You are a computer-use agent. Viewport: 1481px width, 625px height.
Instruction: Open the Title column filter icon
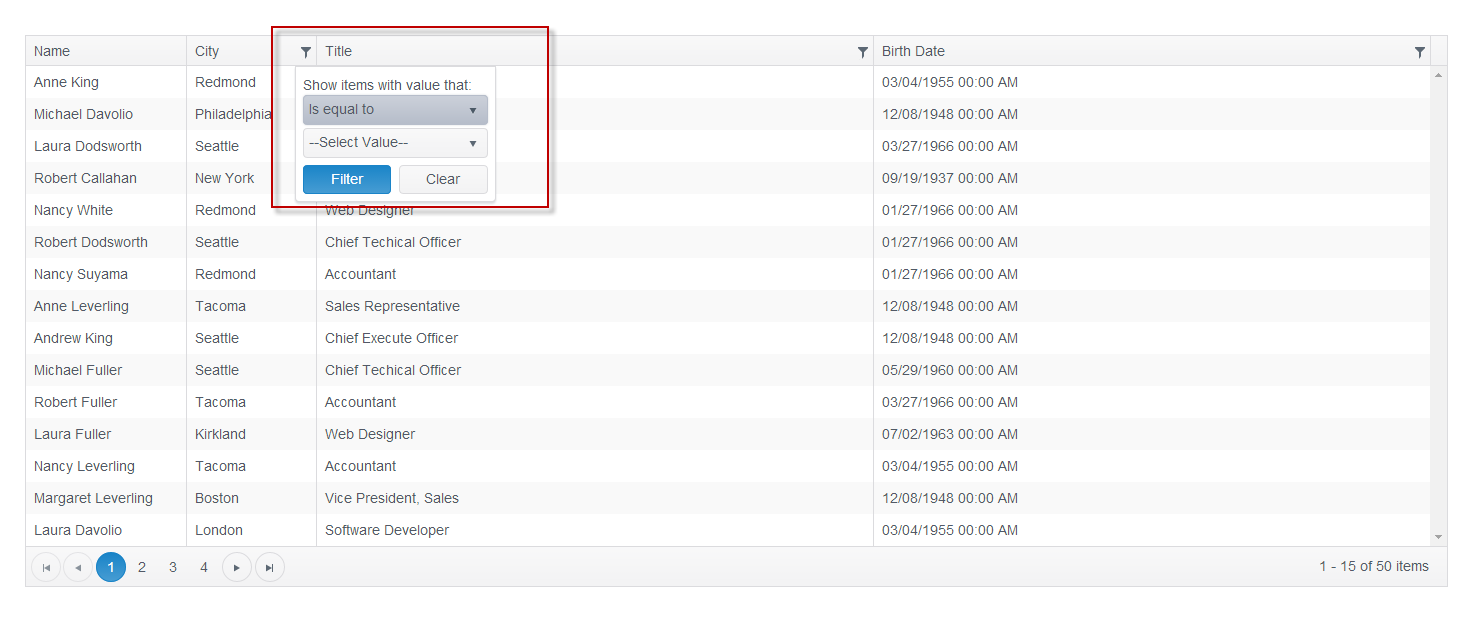pyautogui.click(x=862, y=52)
